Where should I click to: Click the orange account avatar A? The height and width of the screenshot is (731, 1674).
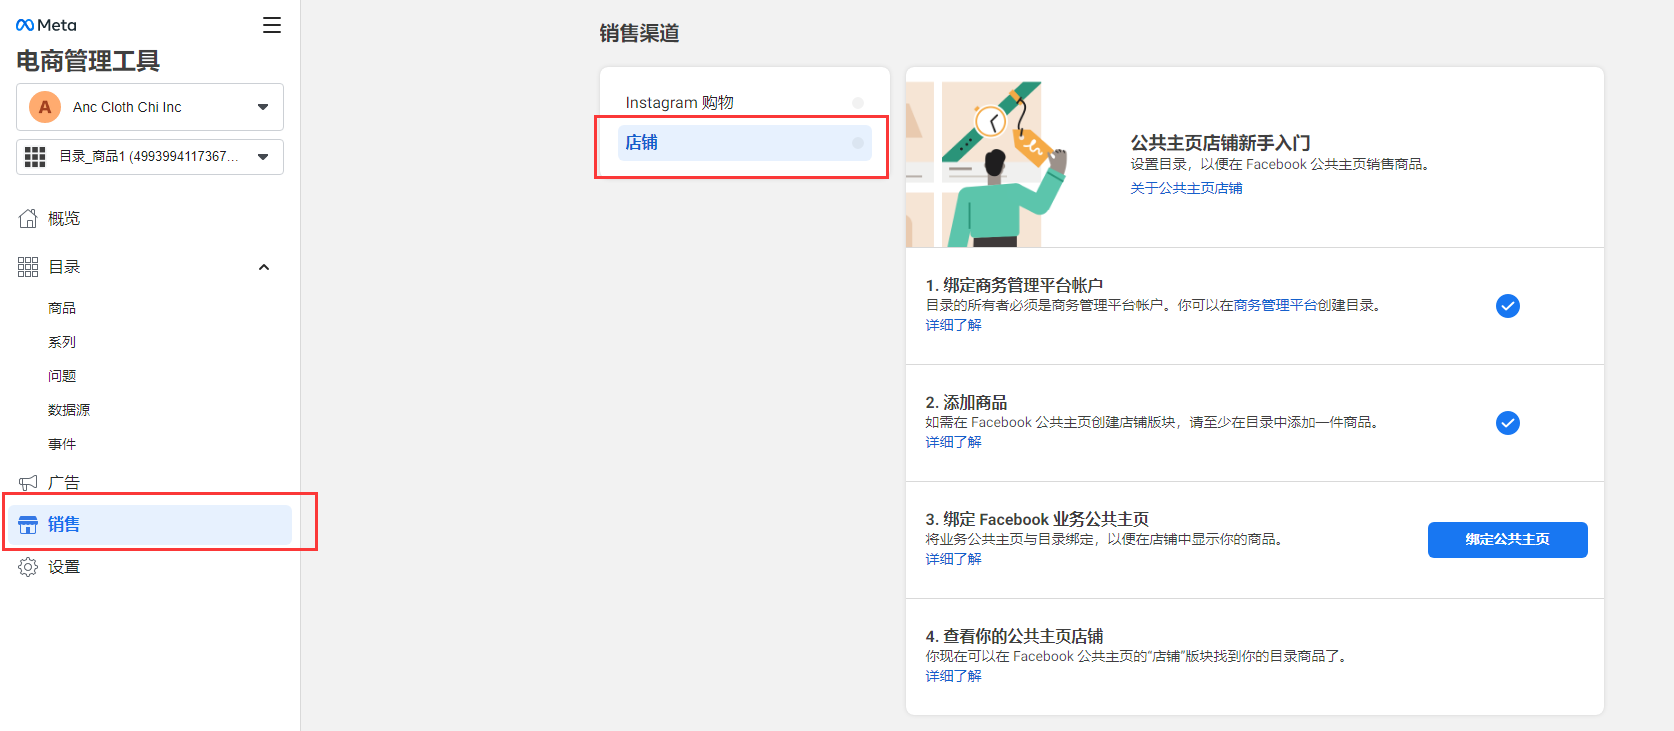45,107
